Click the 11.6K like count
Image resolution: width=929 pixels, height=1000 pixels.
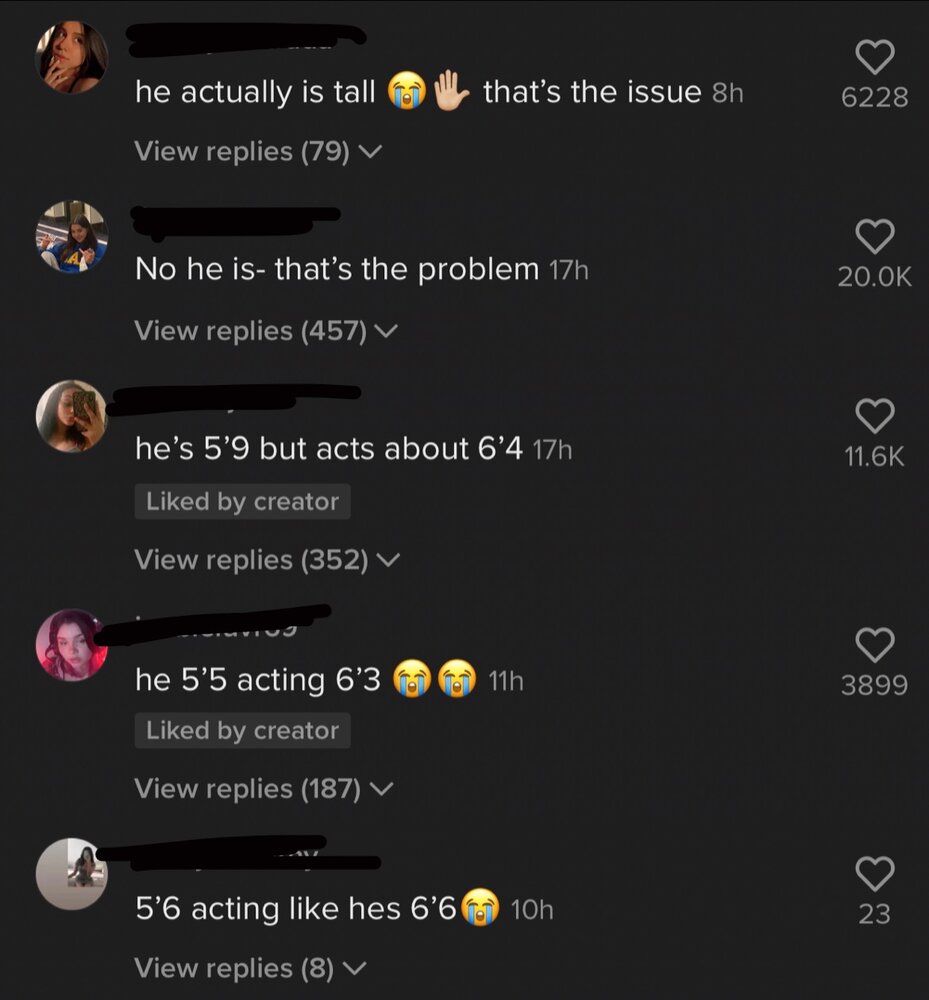coord(874,456)
